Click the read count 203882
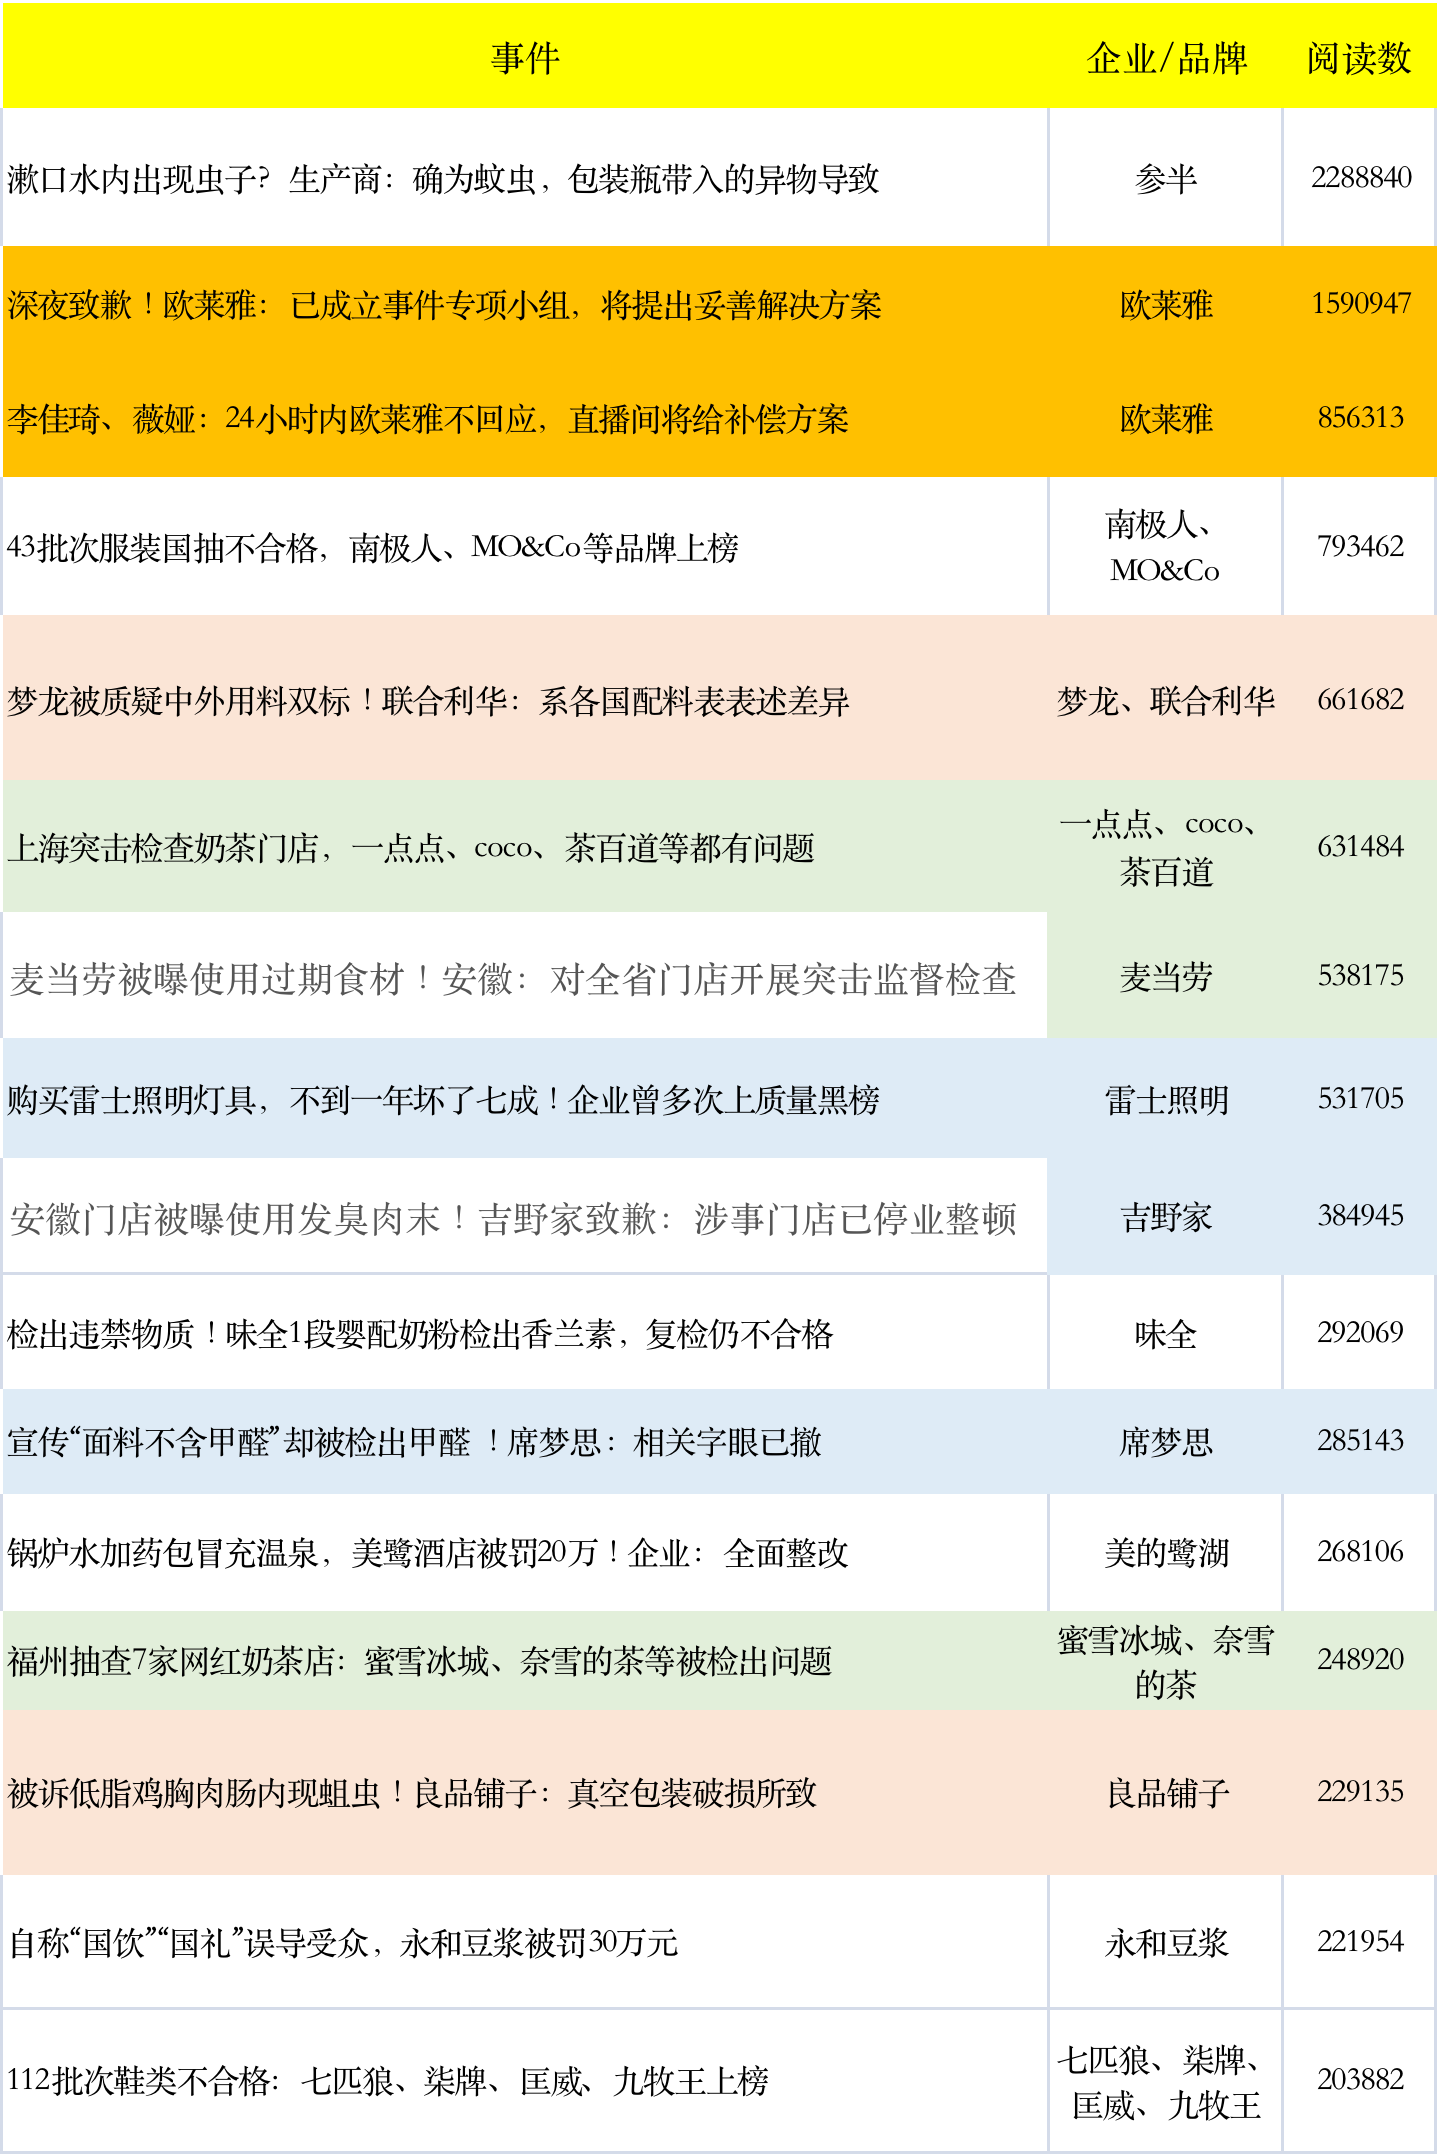 [x=1361, y=2080]
